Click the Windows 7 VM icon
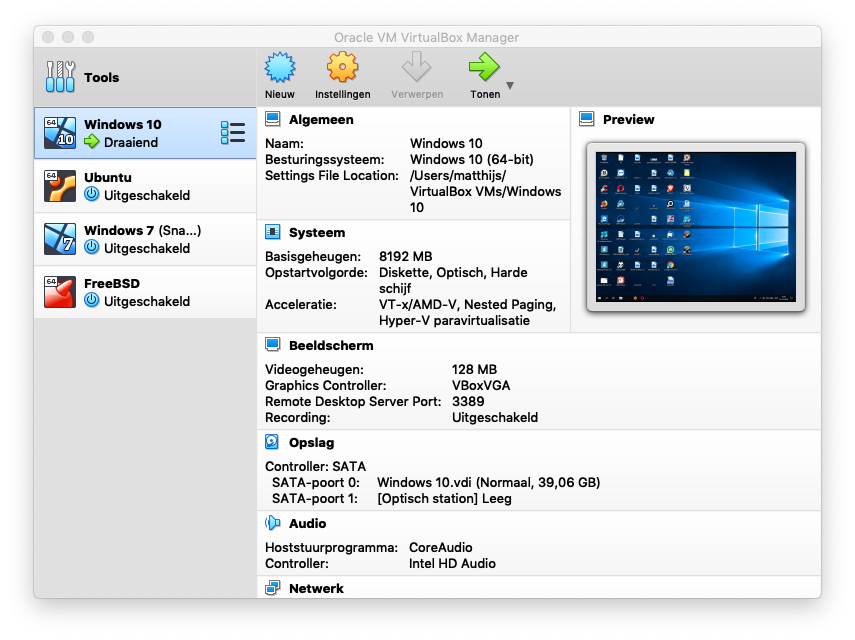Screen dimensions: 855x640 click(x=60, y=239)
